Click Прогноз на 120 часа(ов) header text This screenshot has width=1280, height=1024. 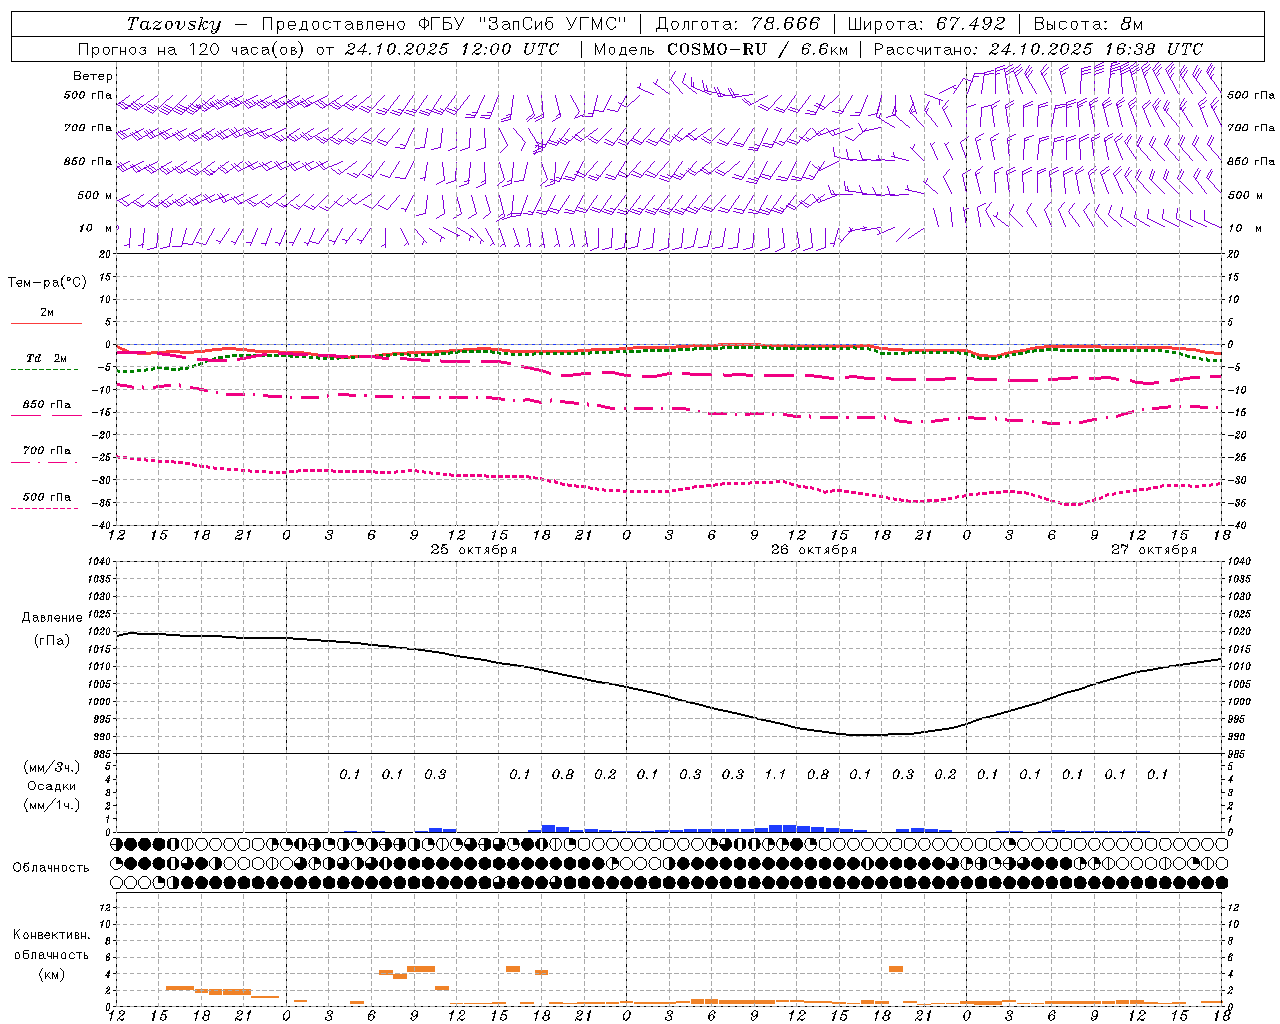(x=193, y=49)
